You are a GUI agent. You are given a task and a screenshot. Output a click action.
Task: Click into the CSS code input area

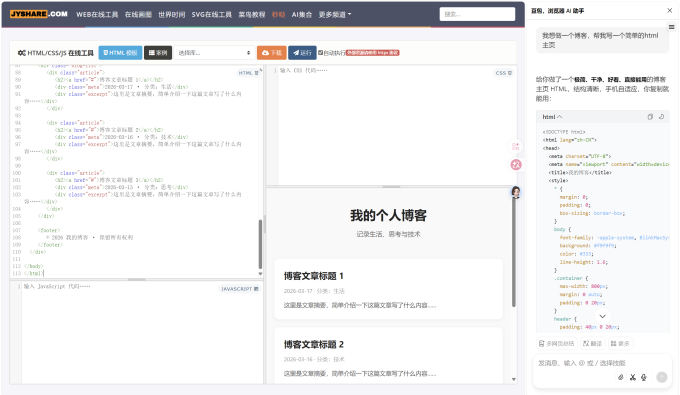click(390, 126)
